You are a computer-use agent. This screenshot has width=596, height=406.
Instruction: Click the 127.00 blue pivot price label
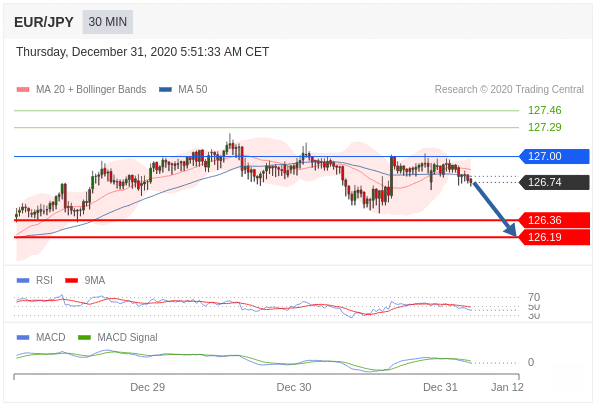pyautogui.click(x=554, y=156)
